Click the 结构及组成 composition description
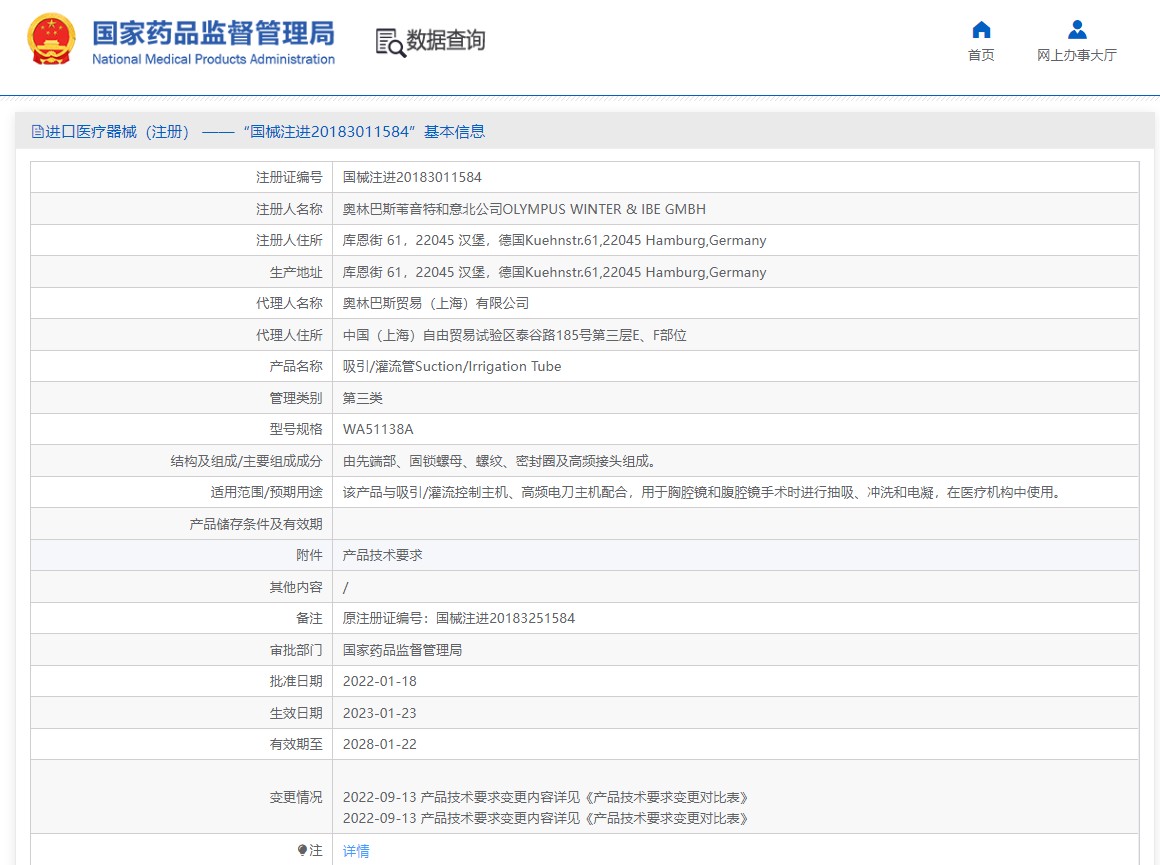The height and width of the screenshot is (865, 1160). coord(499,461)
